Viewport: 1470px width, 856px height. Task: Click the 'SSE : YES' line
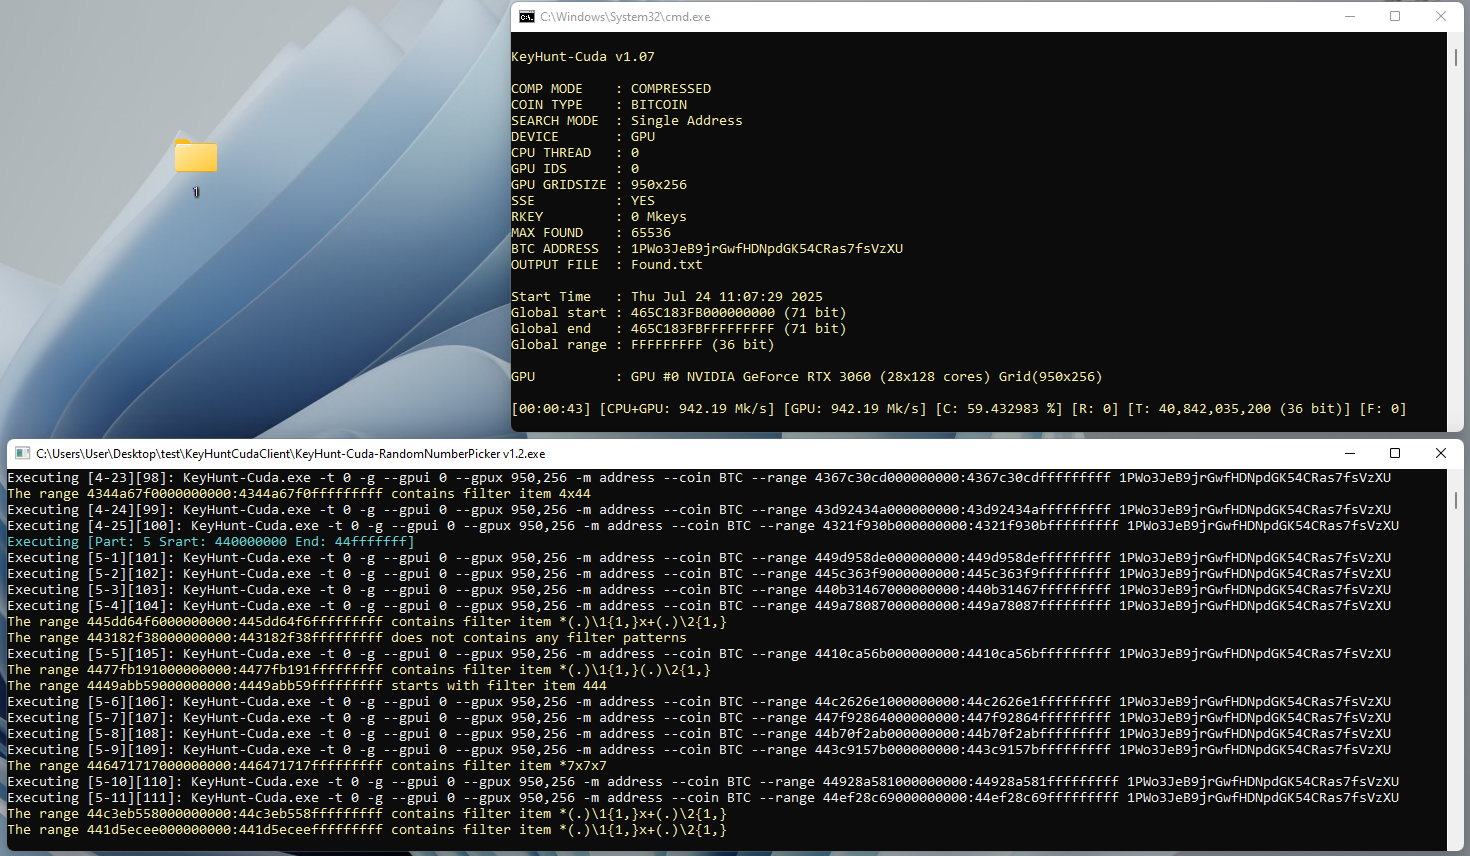(x=583, y=201)
